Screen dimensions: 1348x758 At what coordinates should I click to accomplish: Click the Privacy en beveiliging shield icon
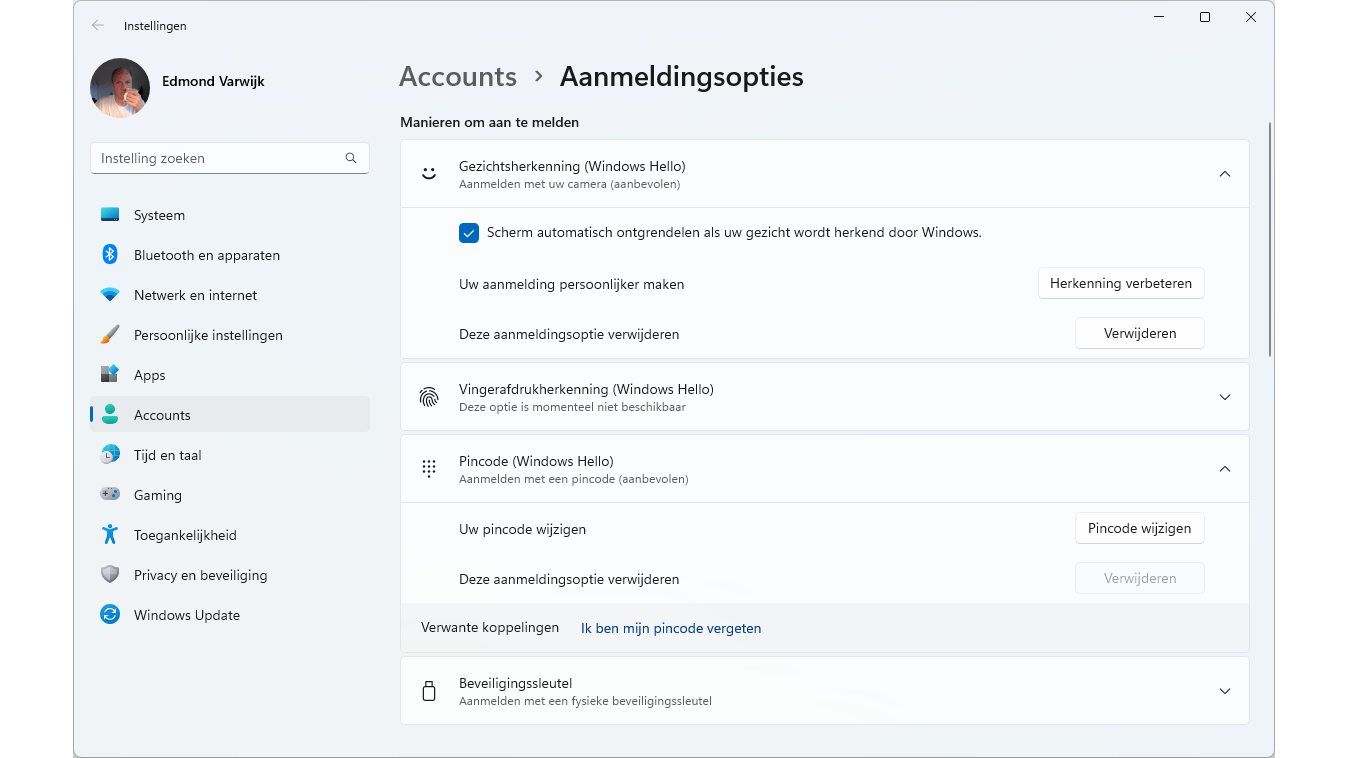[x=110, y=575]
